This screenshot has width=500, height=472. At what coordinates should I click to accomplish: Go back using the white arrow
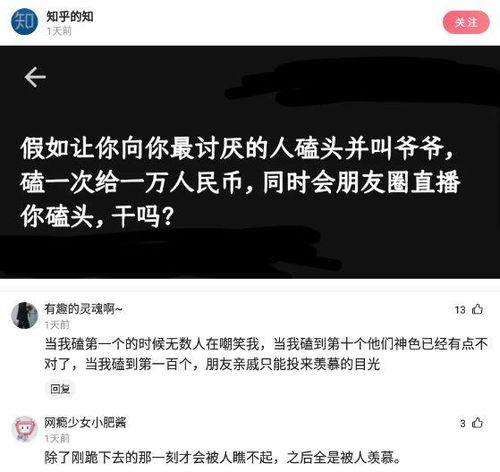pyautogui.click(x=35, y=77)
